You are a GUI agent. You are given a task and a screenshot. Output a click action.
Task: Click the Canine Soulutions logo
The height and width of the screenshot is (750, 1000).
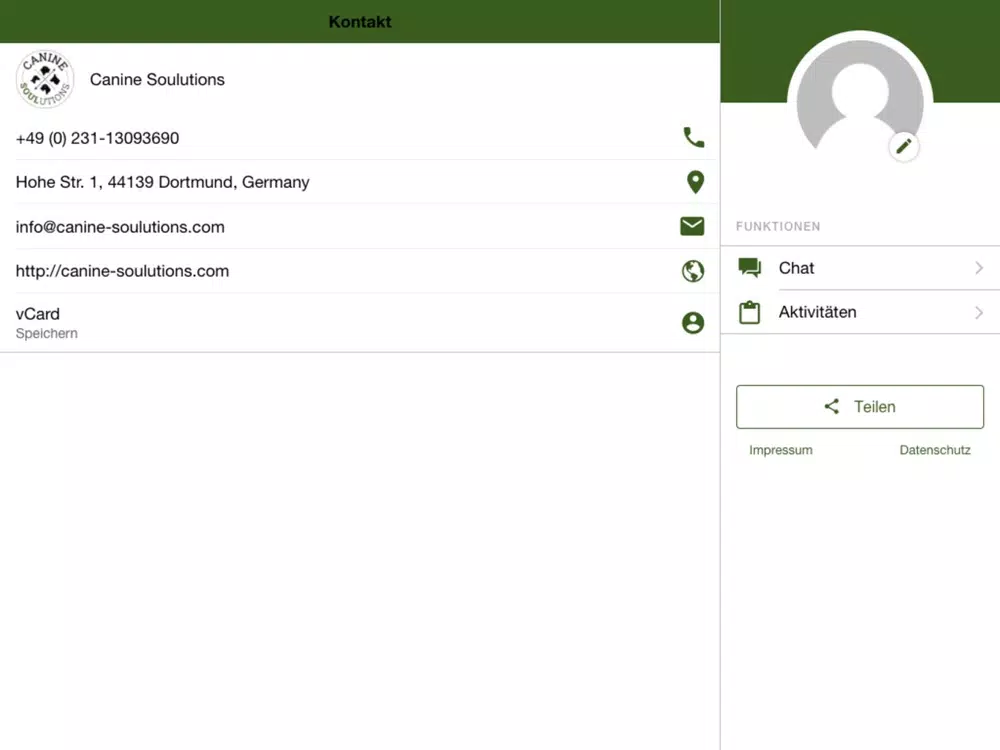pyautogui.click(x=45, y=79)
